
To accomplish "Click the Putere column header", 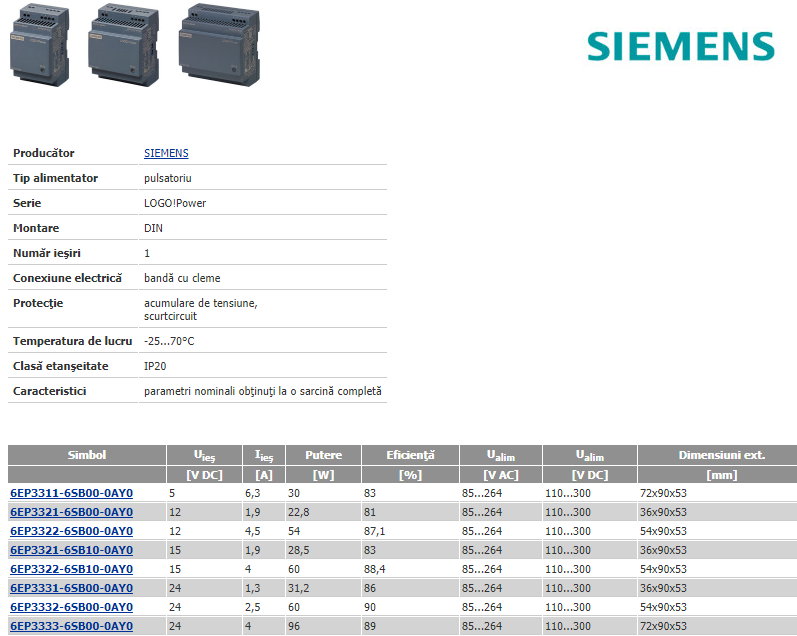I will coord(323,455).
